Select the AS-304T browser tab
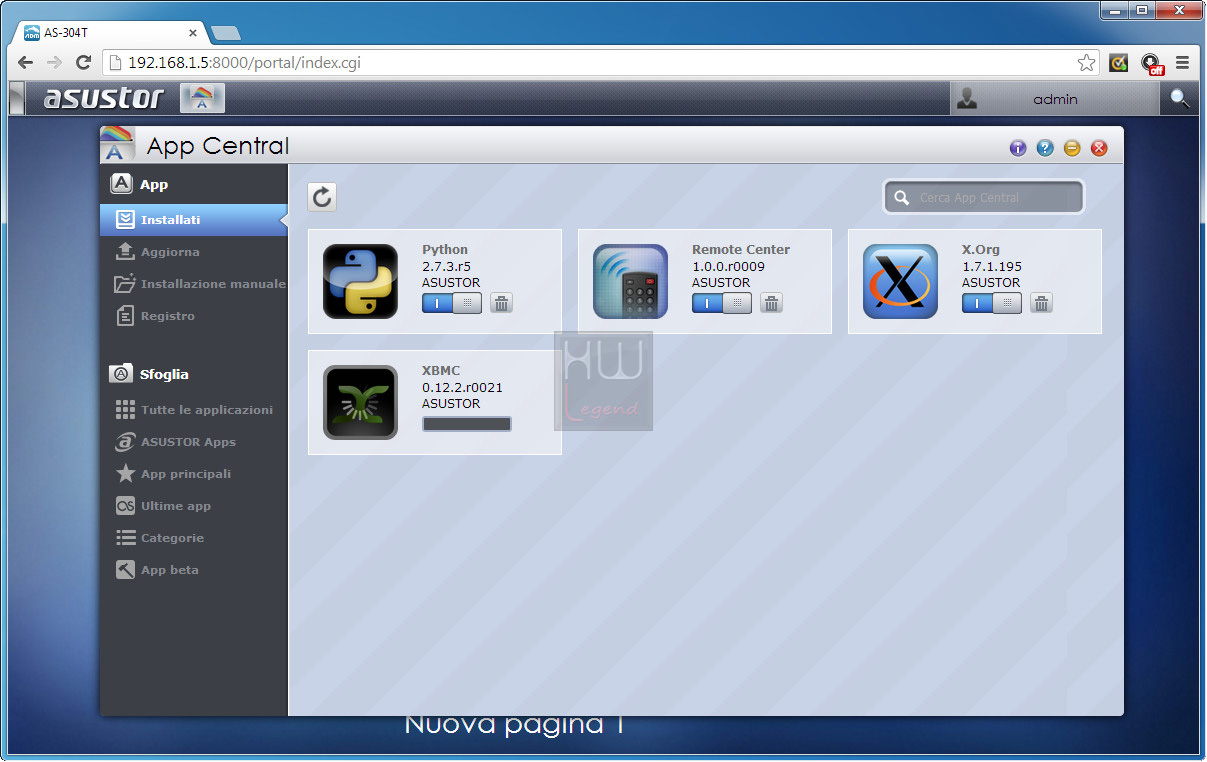 (x=110, y=32)
